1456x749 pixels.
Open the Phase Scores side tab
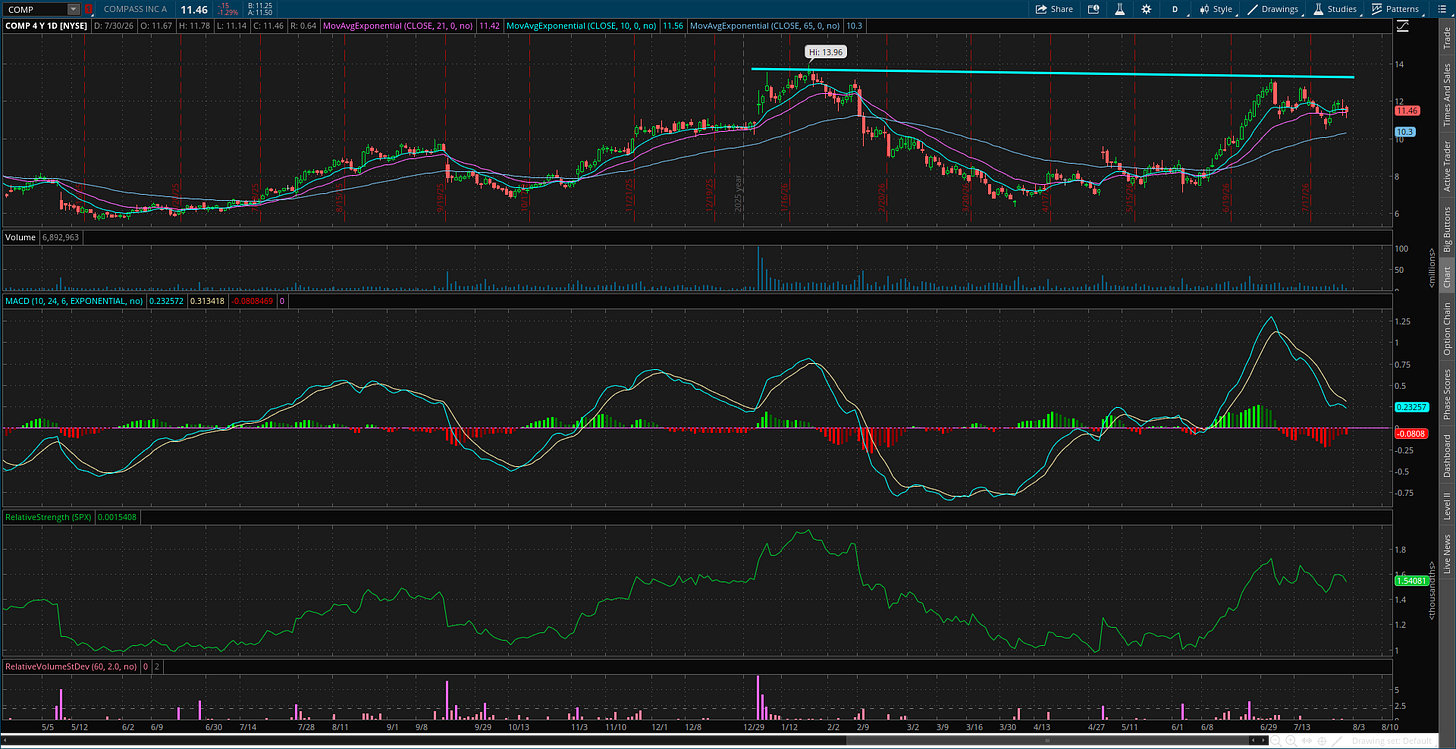[1445, 396]
